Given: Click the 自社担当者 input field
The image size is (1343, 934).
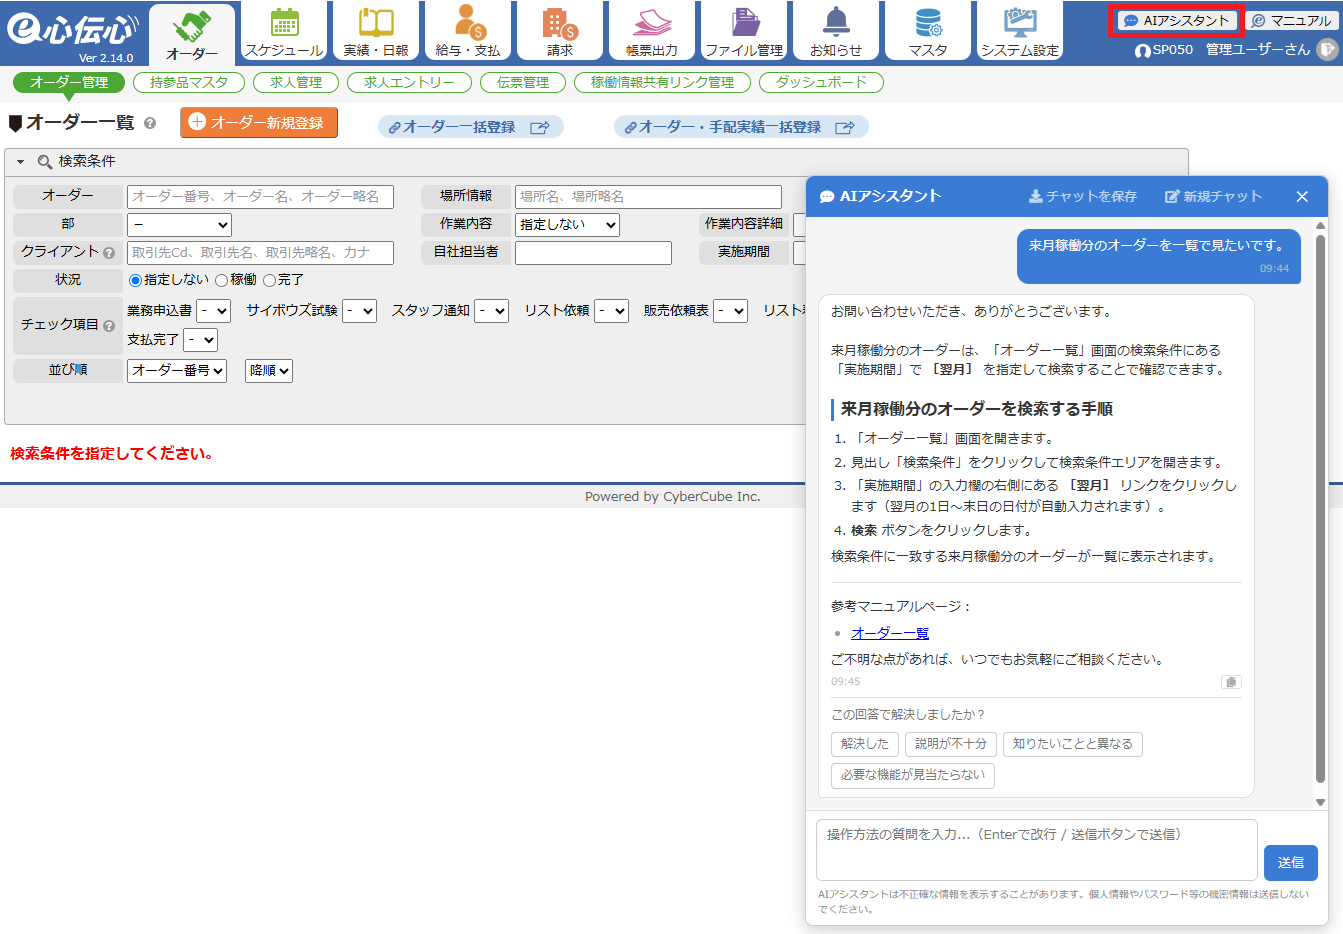Looking at the screenshot, I should click(x=593, y=253).
